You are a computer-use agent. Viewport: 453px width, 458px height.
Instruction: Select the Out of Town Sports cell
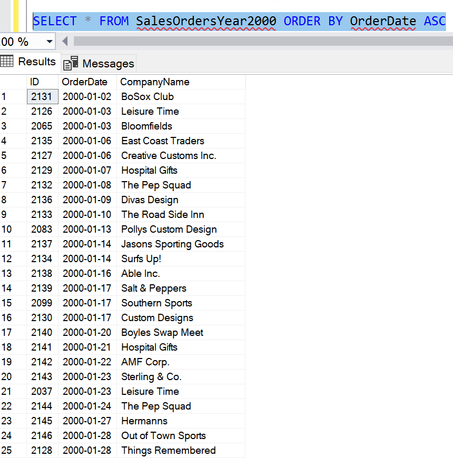tap(181, 435)
